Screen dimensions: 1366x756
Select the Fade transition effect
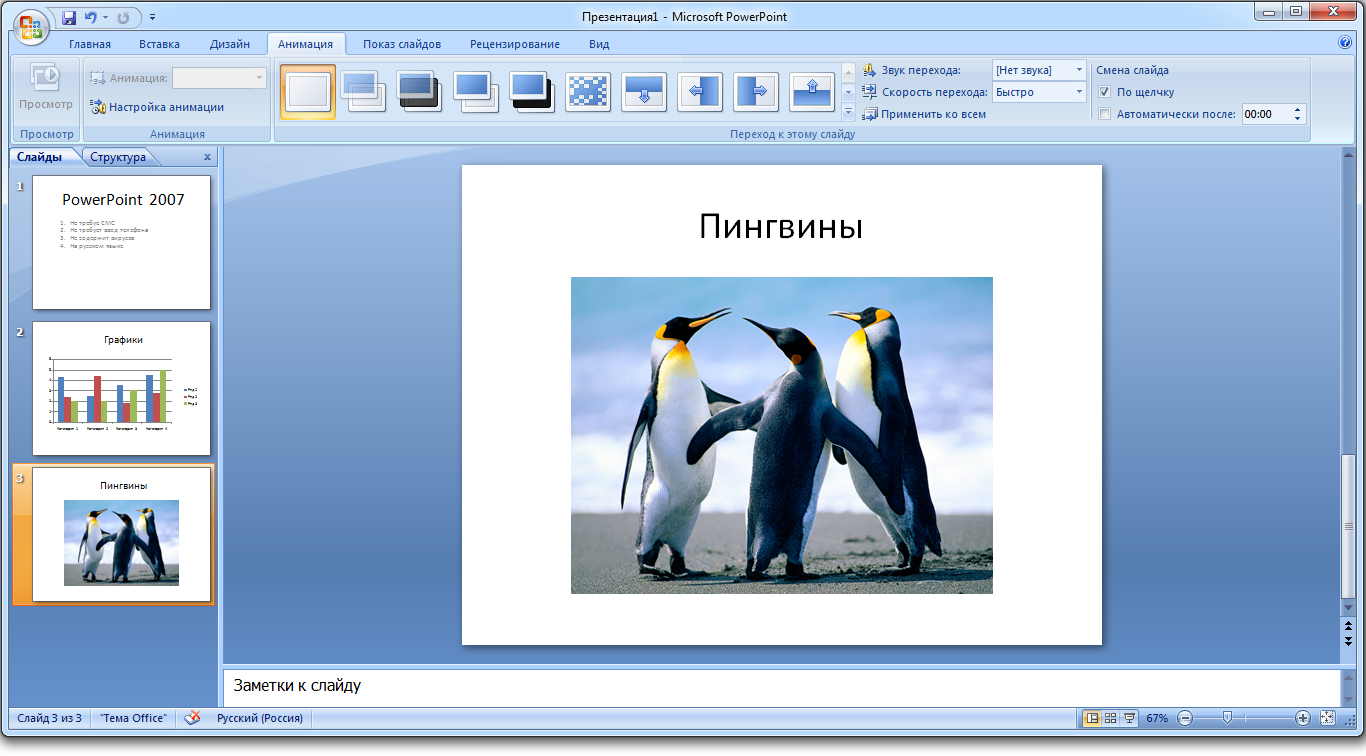364,92
